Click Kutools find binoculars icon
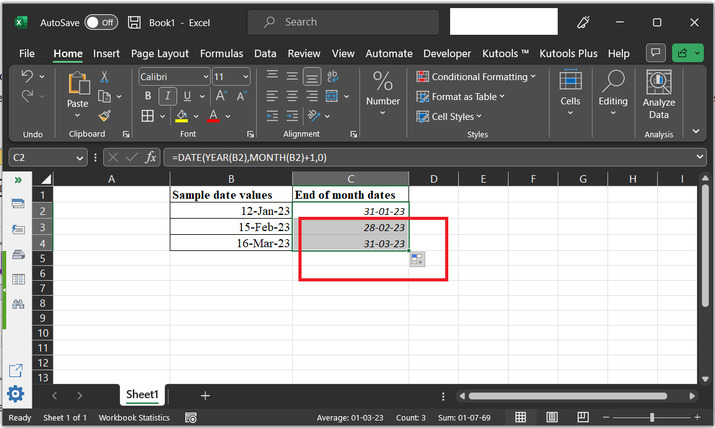Screen dimensions: 715x428 click(x=18, y=304)
